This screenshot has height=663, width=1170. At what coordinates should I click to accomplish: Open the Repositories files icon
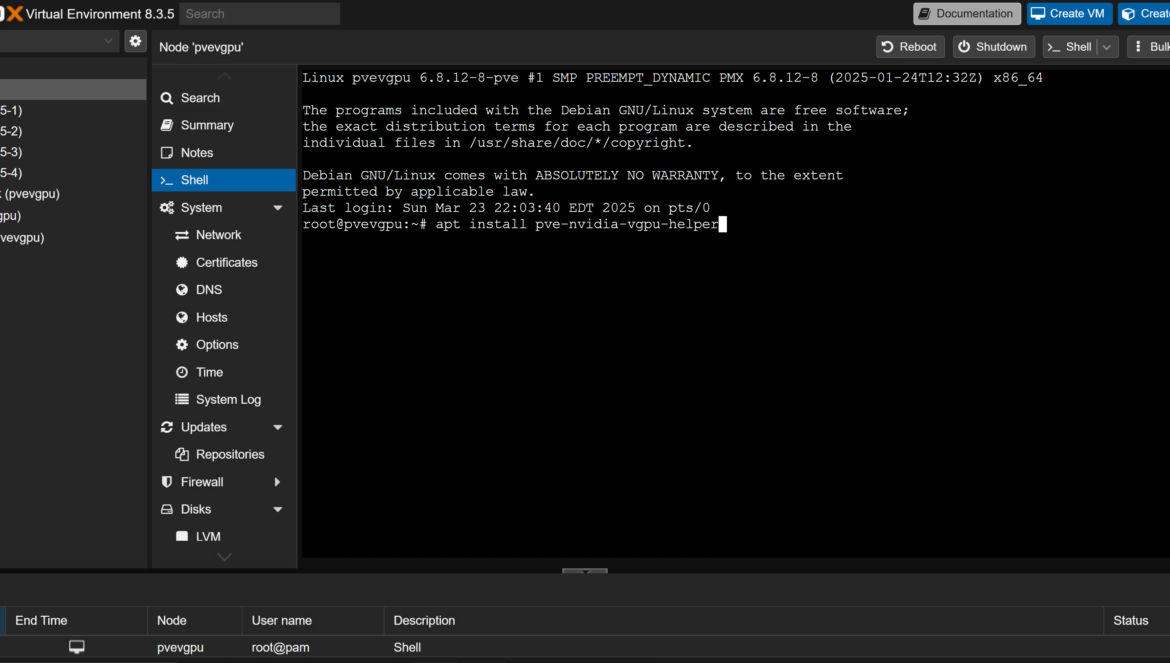181,454
